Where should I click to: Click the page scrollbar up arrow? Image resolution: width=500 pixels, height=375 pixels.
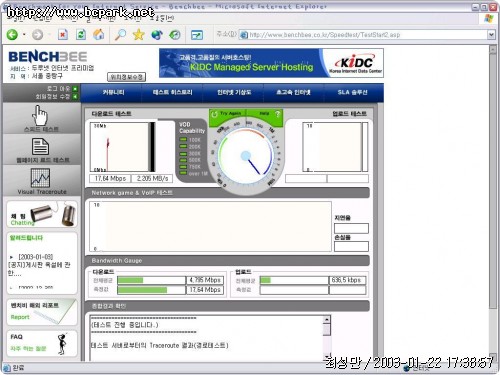[x=493, y=49]
